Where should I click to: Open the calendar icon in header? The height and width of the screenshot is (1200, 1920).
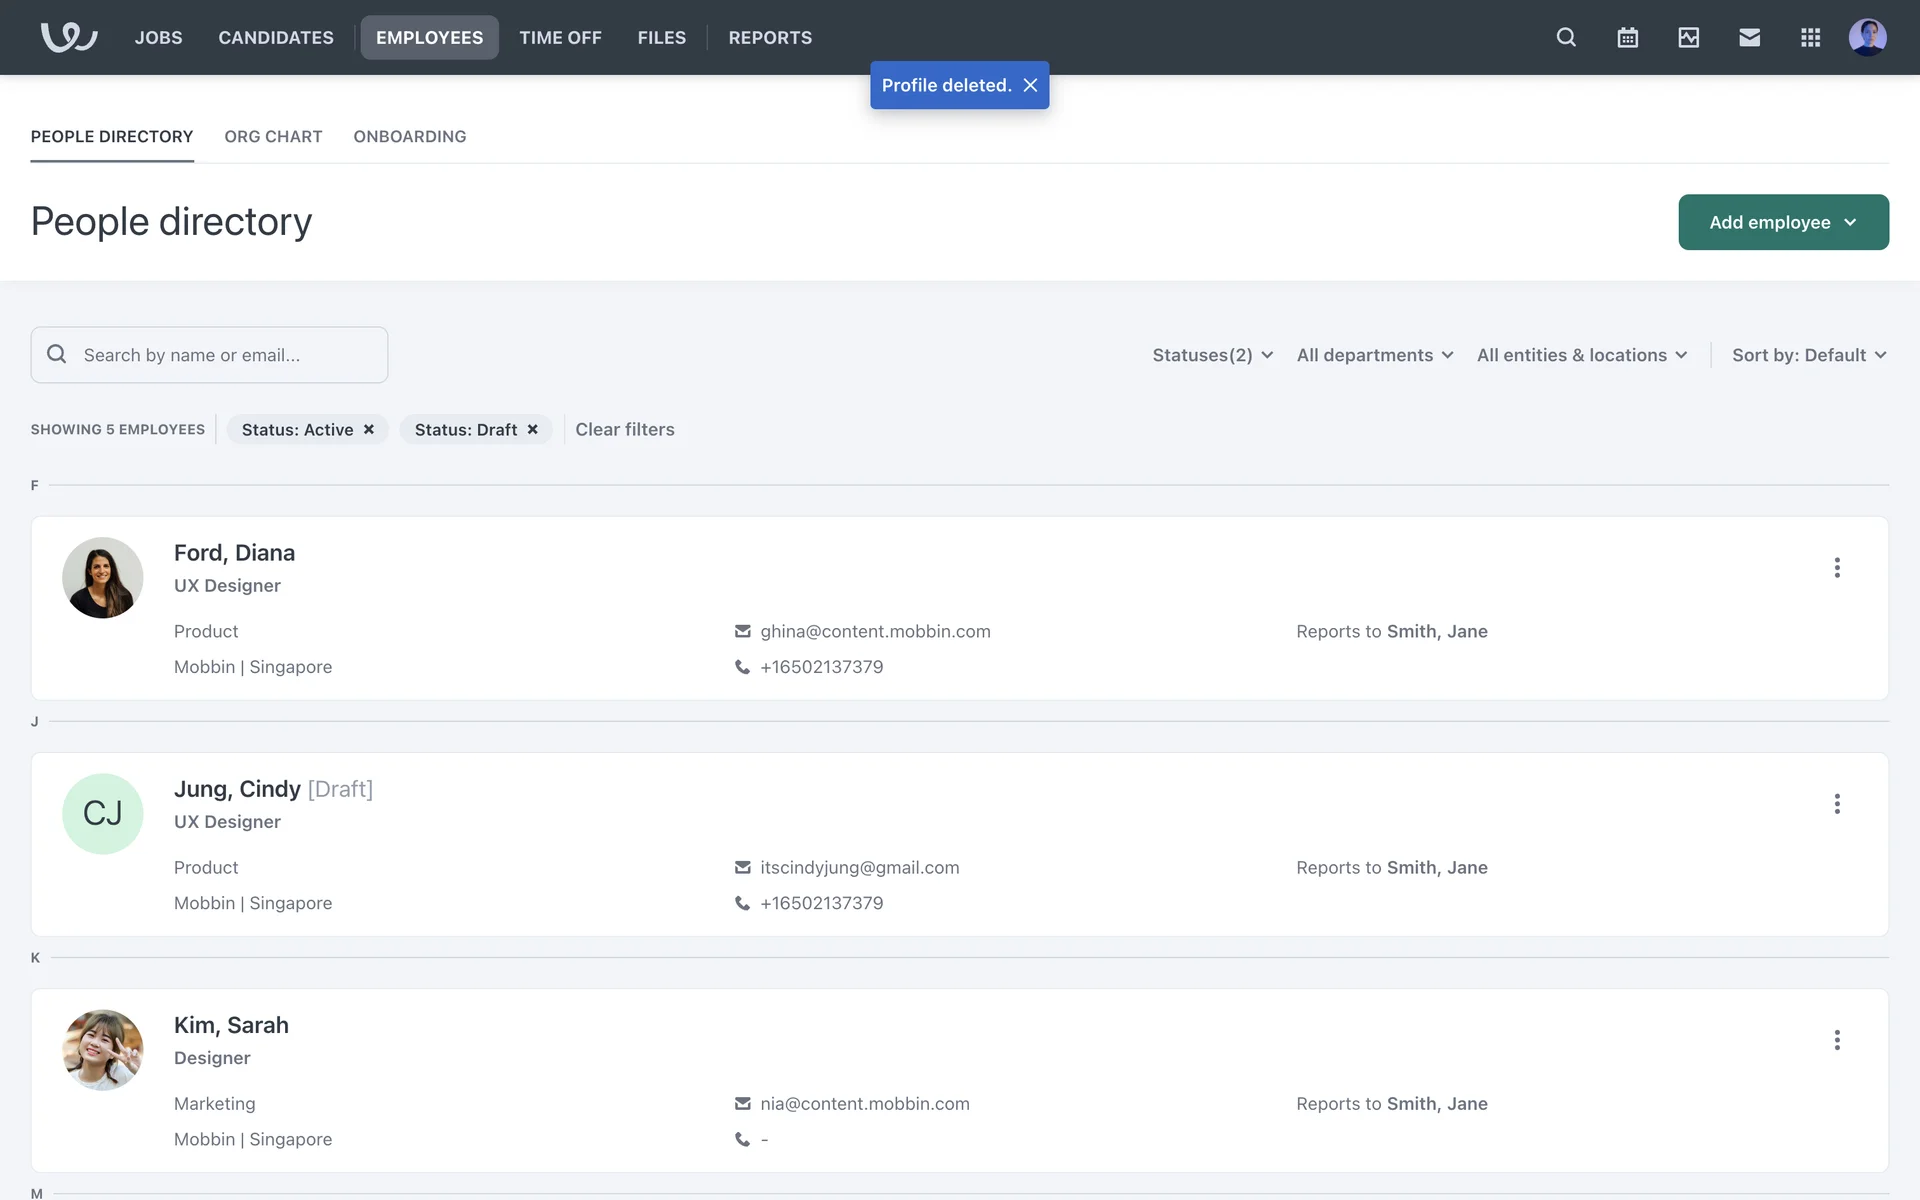[1627, 37]
